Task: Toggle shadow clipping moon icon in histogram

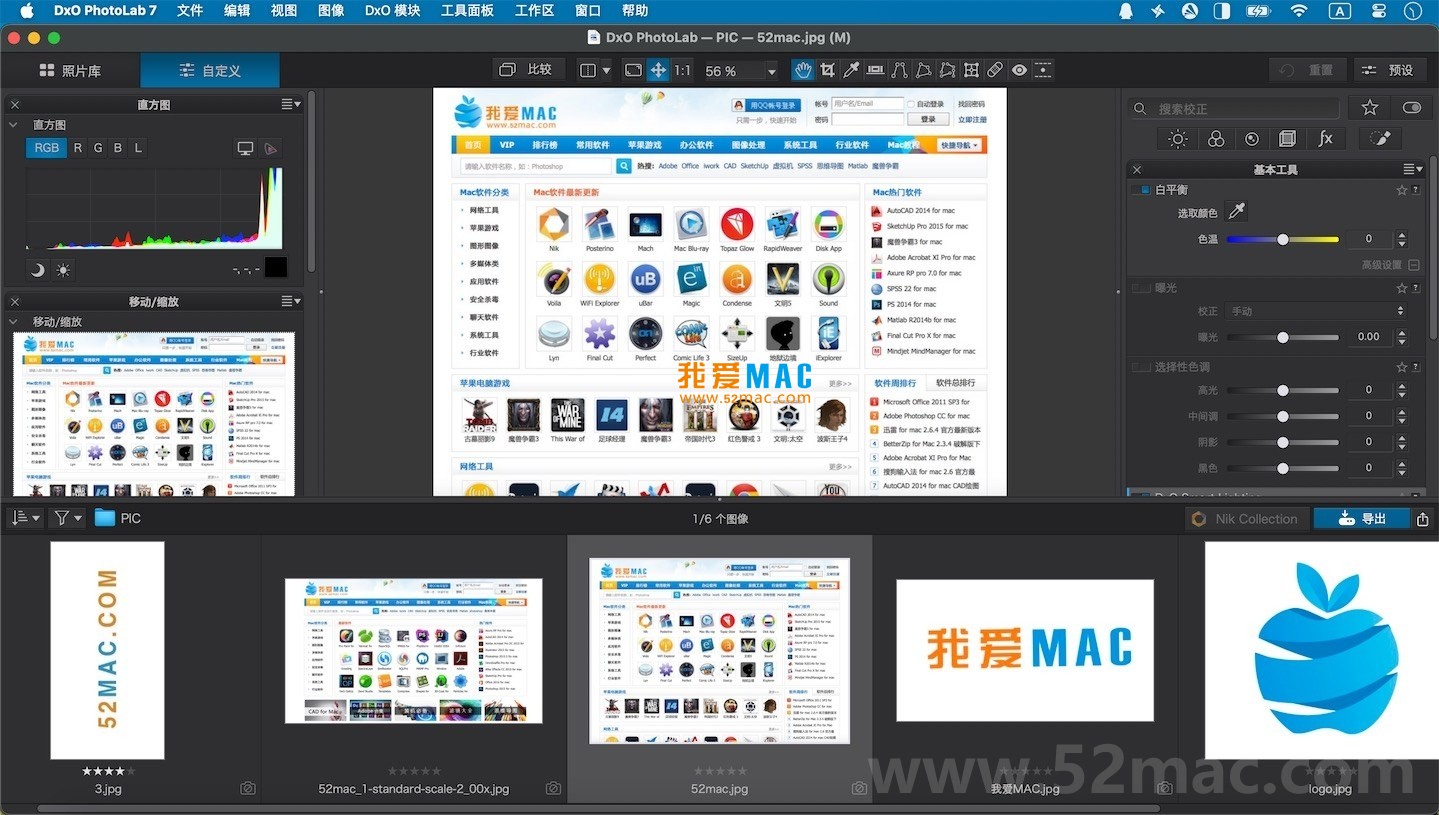Action: tap(37, 270)
